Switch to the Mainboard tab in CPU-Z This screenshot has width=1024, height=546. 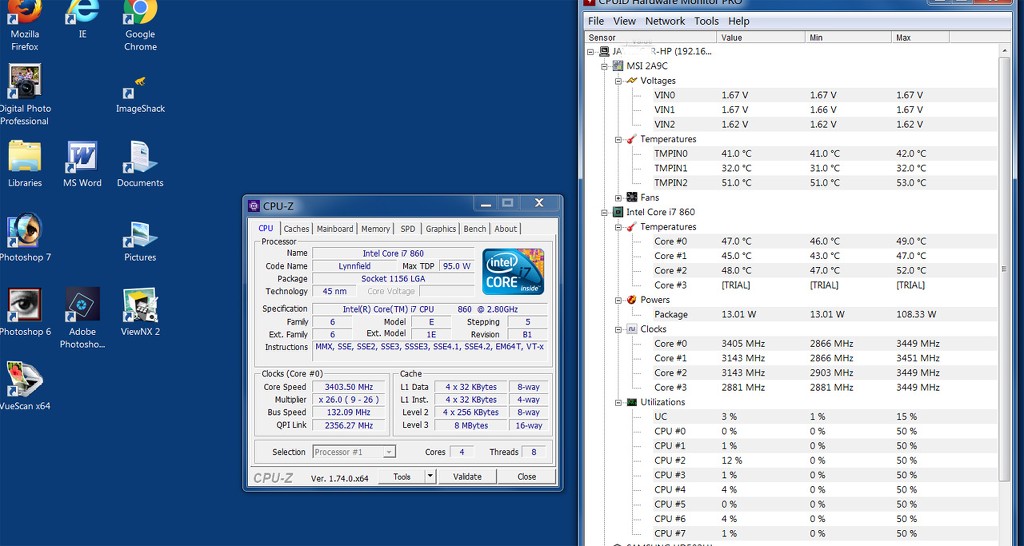pos(335,229)
